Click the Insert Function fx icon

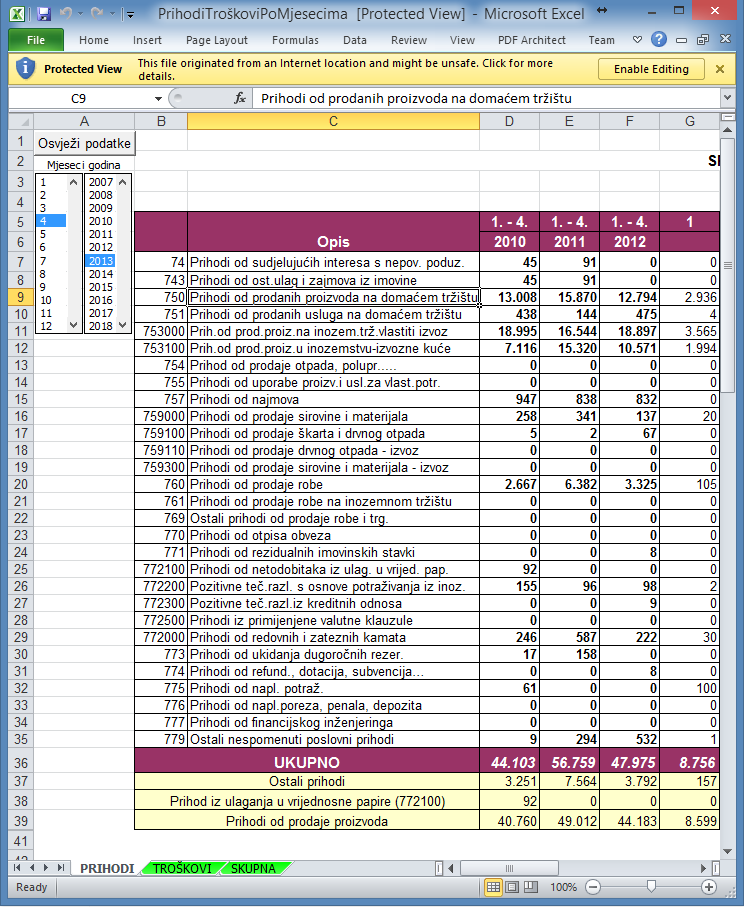pyautogui.click(x=240, y=98)
